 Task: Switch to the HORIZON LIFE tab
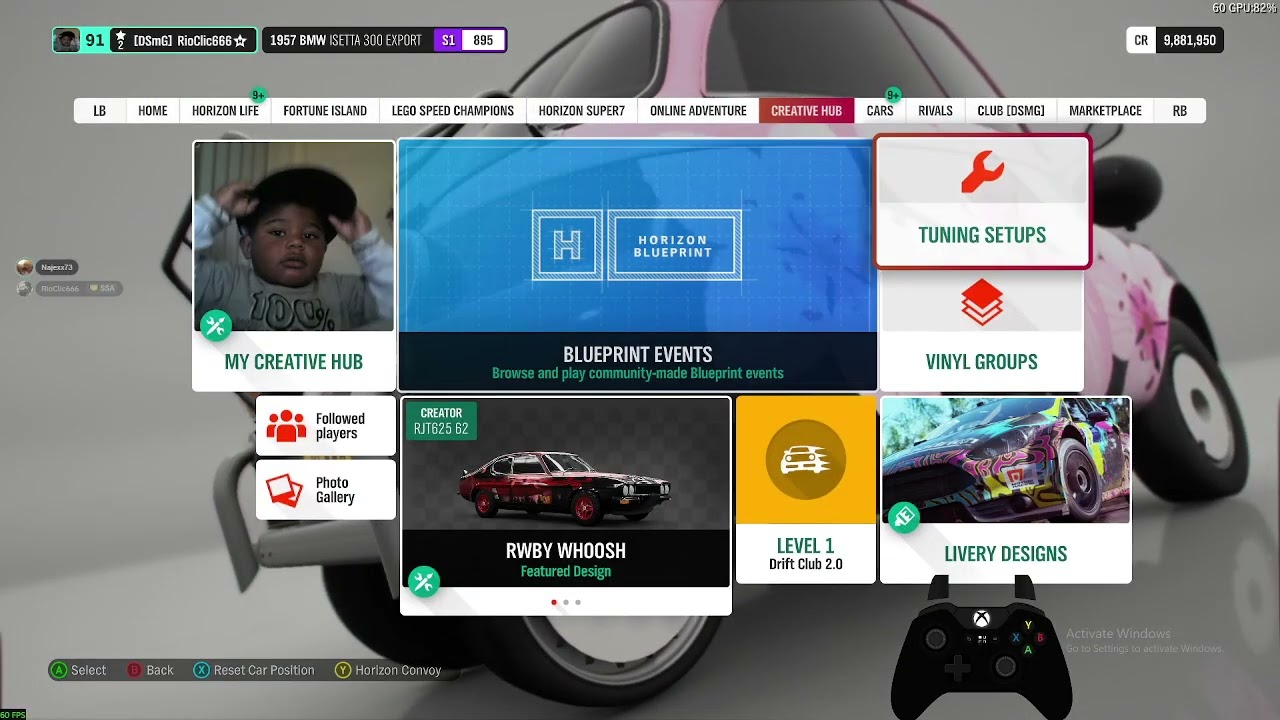(225, 111)
